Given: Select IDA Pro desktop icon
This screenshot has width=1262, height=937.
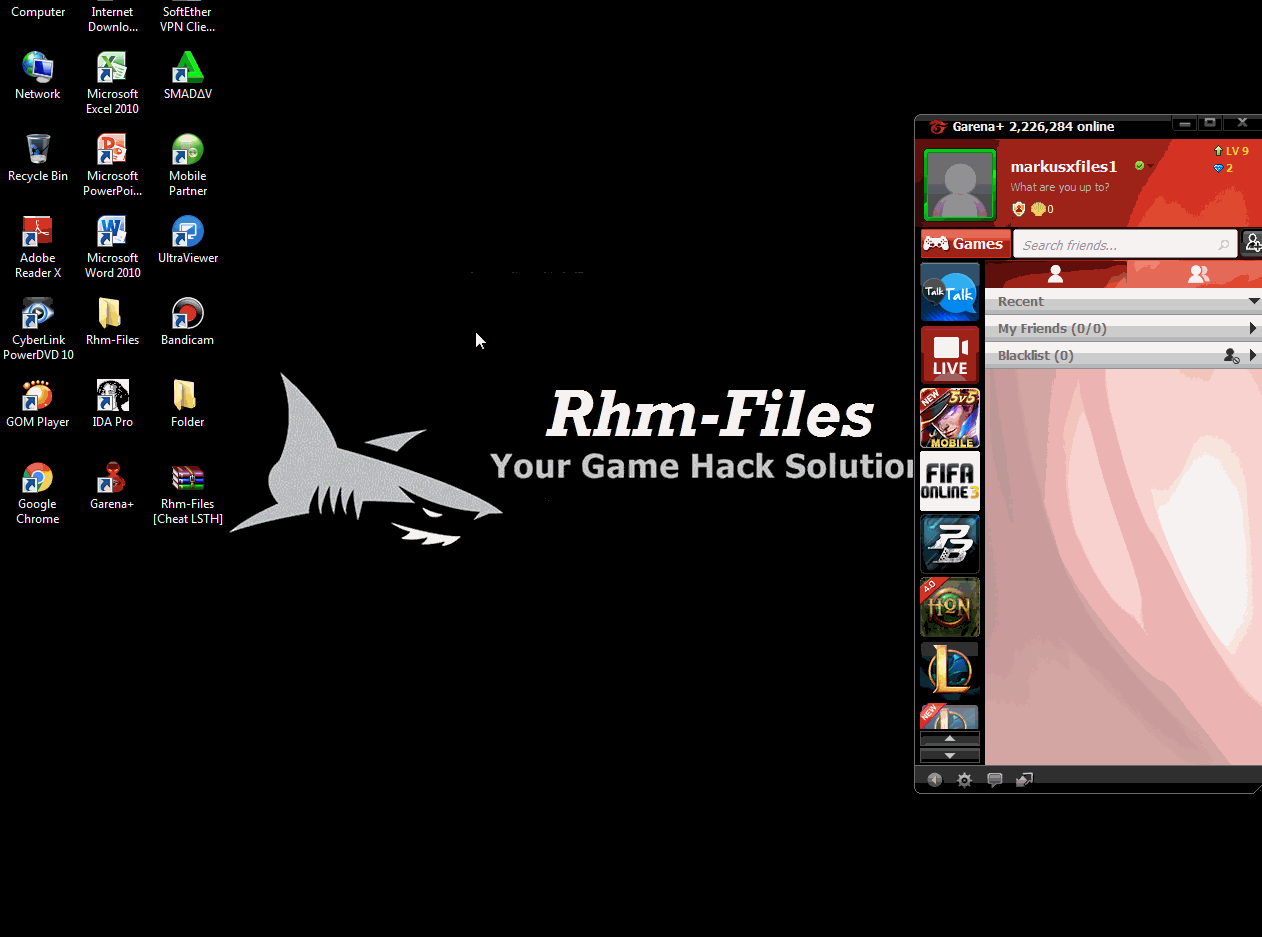Looking at the screenshot, I should (112, 404).
